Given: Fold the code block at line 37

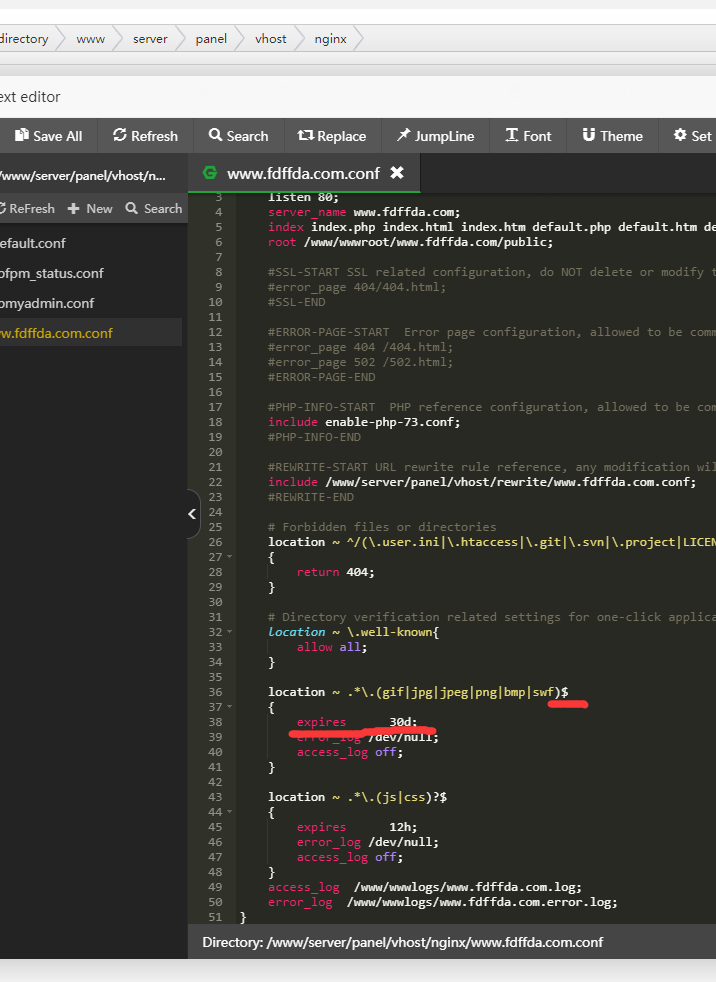Looking at the screenshot, I should tap(229, 707).
